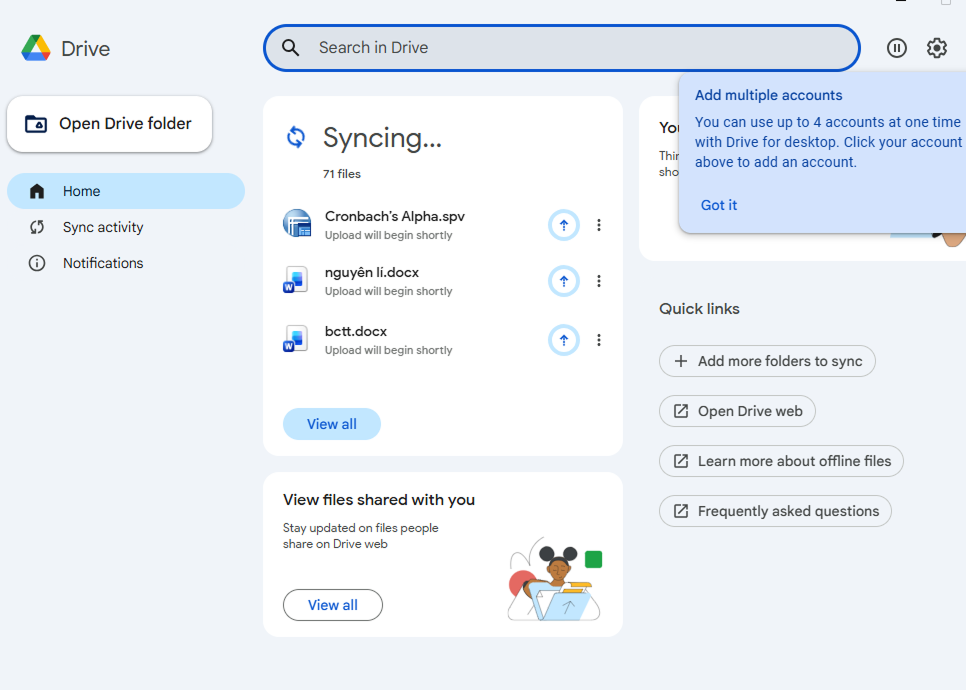Click Add more folders to sync
This screenshot has width=966, height=690.
[767, 361]
